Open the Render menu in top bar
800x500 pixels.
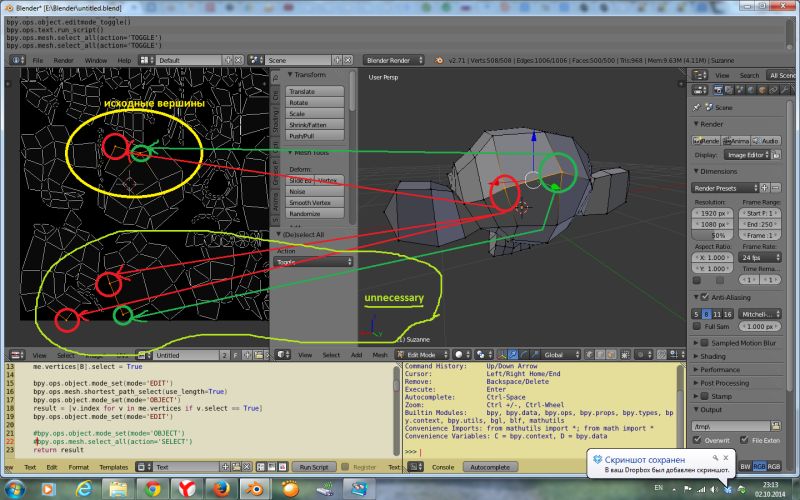point(63,60)
